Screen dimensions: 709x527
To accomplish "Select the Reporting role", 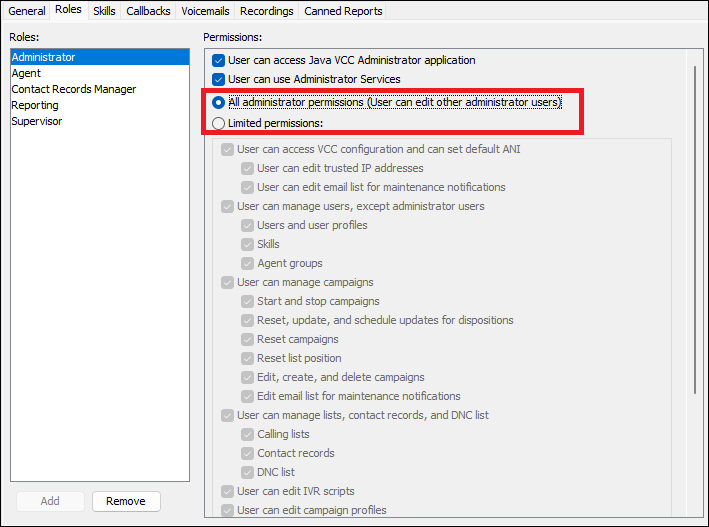I will 99,105.
